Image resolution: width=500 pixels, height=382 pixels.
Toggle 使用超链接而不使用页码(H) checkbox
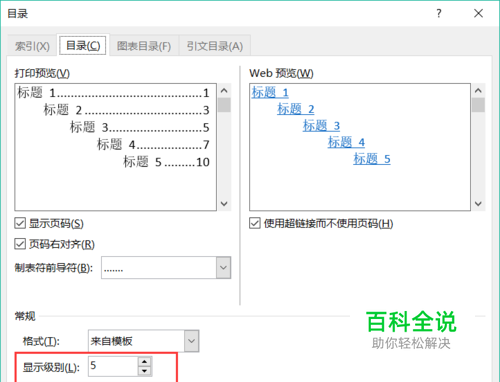255,223
